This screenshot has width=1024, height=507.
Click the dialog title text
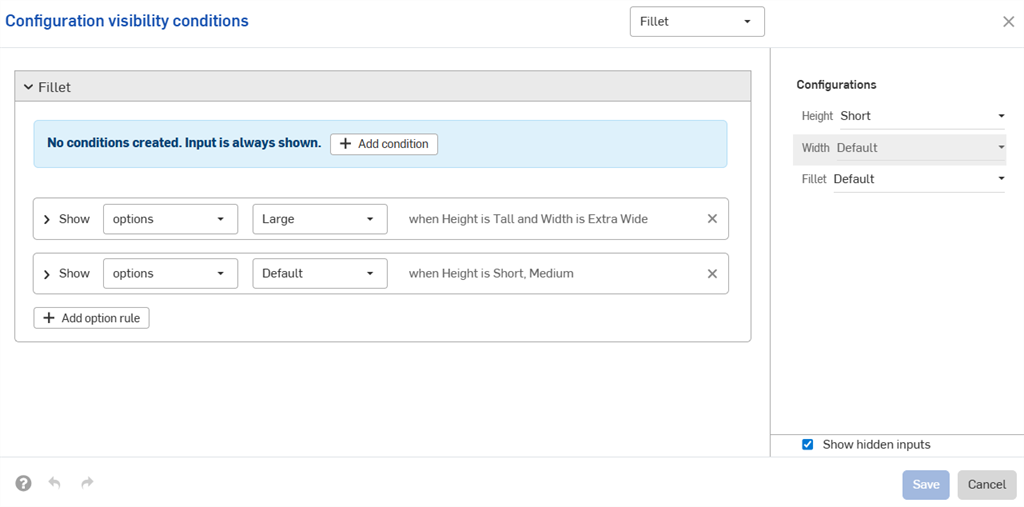[127, 21]
